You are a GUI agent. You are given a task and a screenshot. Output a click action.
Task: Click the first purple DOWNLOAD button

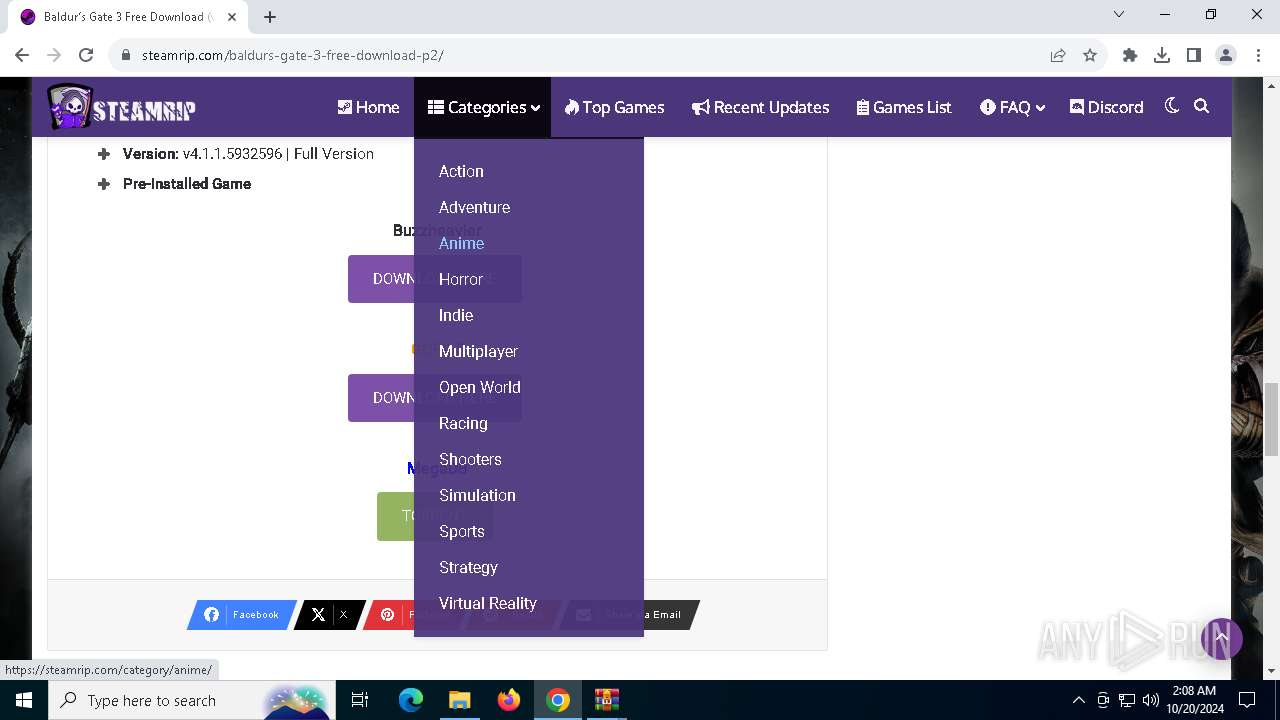(381, 279)
